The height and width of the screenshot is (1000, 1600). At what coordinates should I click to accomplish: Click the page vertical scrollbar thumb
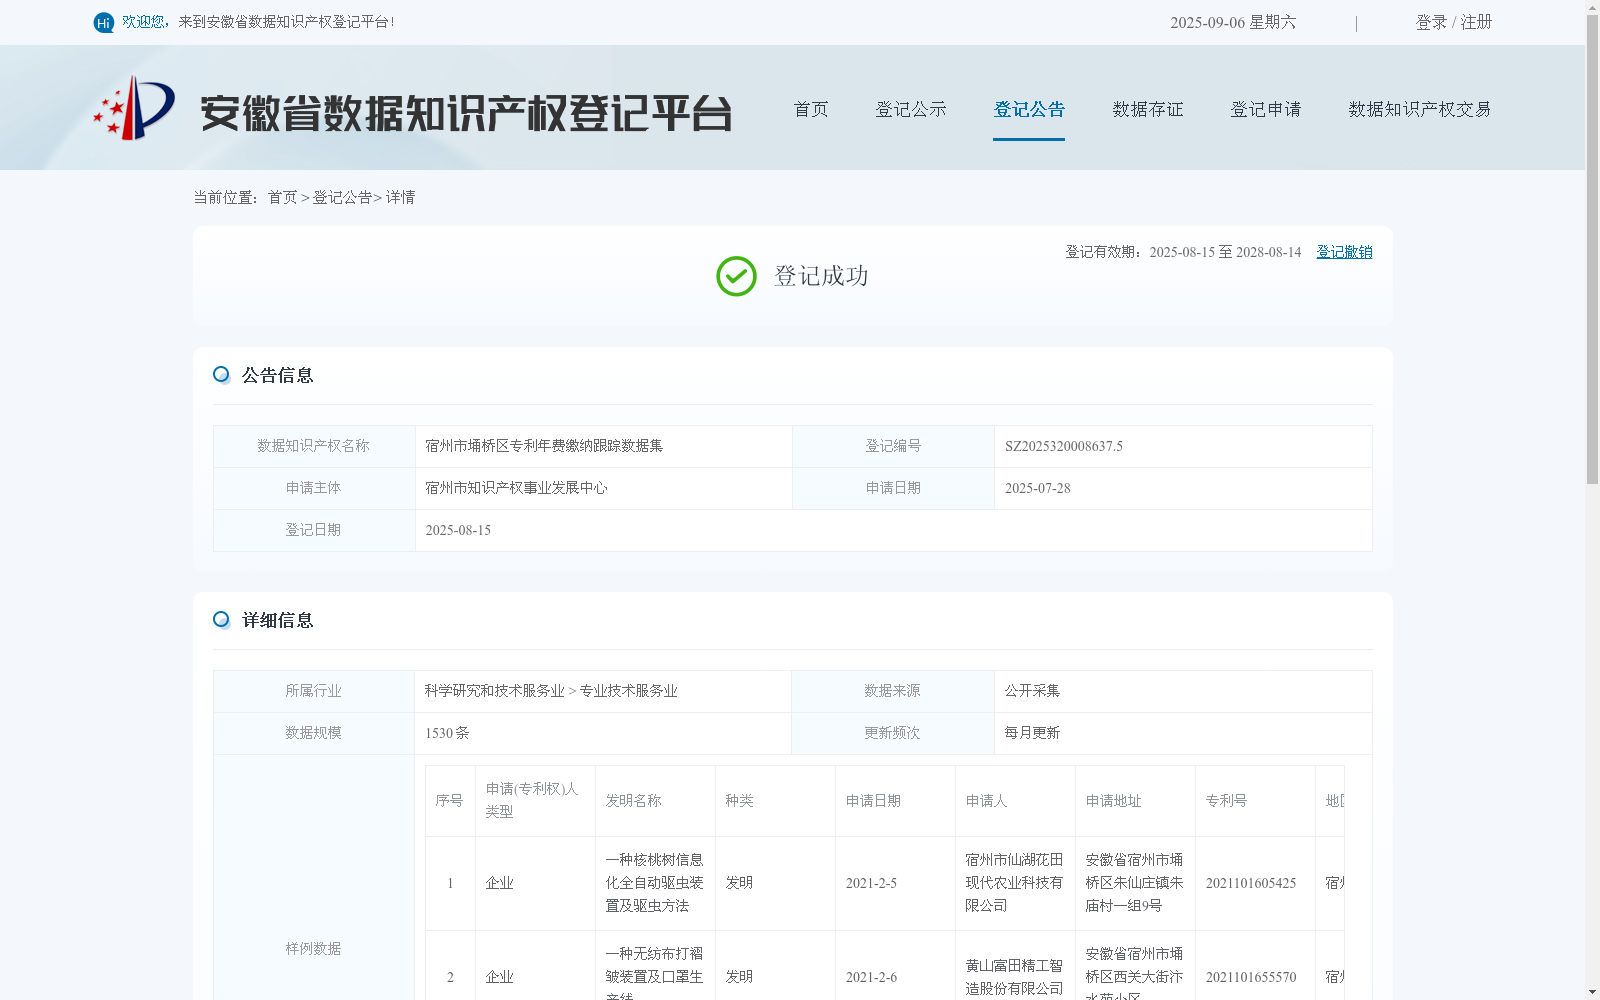tap(1592, 250)
